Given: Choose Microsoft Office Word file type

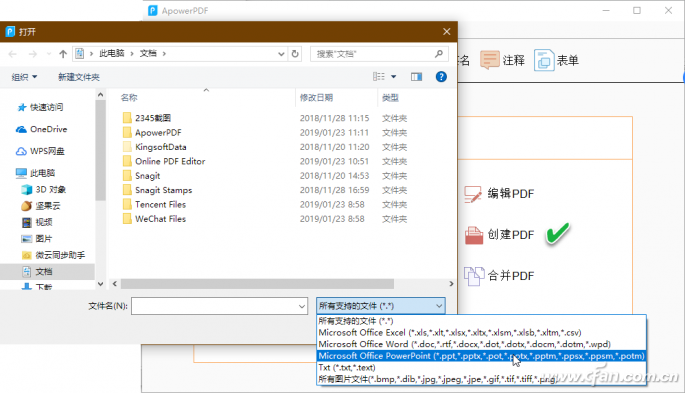Looking at the screenshot, I should 481,345.
